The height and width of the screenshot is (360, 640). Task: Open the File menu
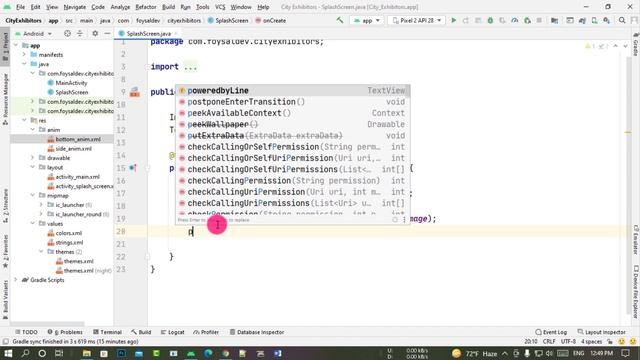(x=20, y=7)
